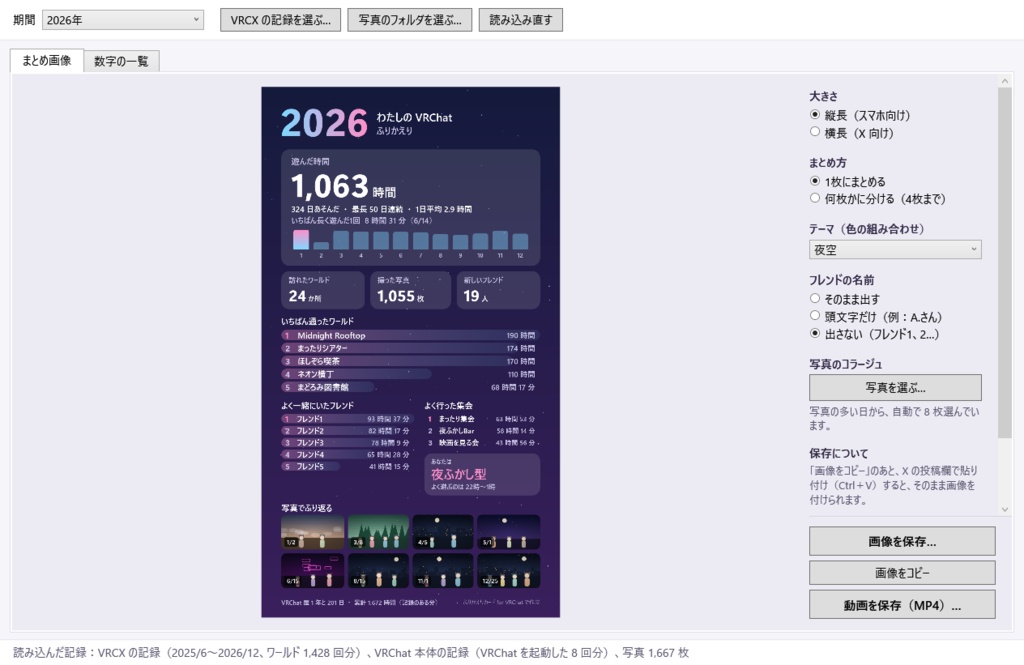
Task: Click the Midnight Rooftop world row
Action: (410, 335)
